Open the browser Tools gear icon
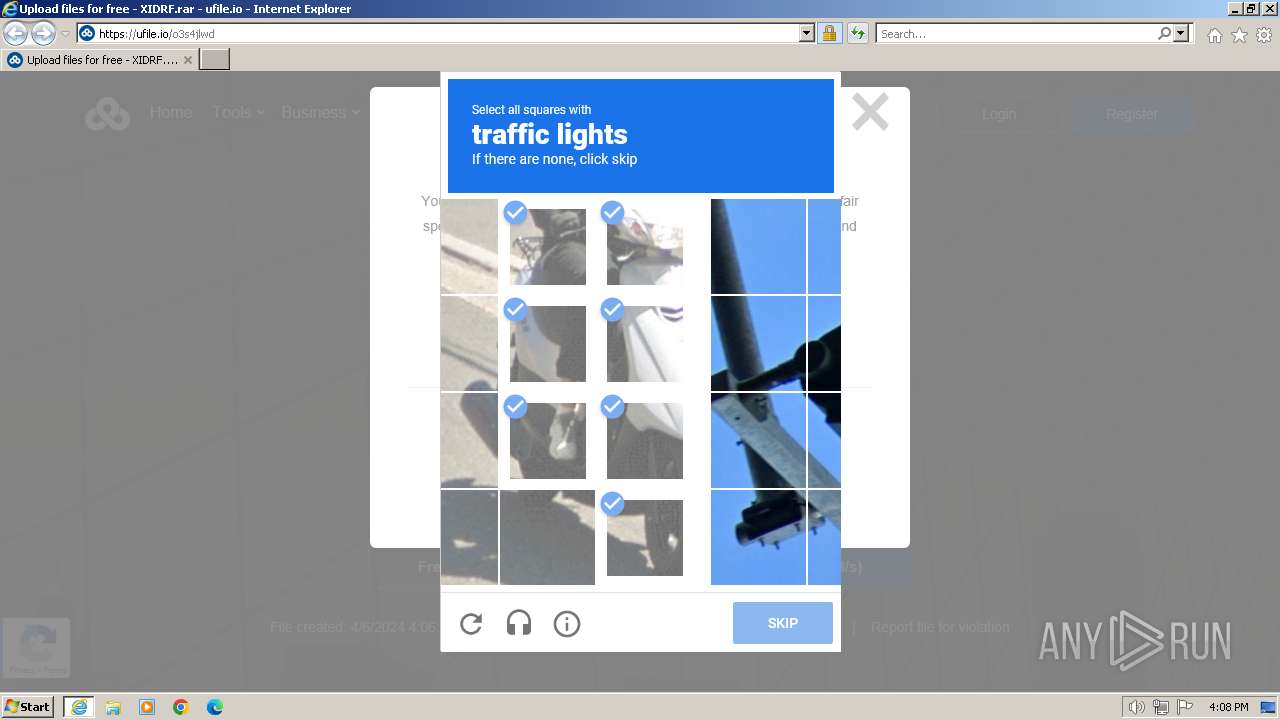Image resolution: width=1280 pixels, height=720 pixels. 1264,35
